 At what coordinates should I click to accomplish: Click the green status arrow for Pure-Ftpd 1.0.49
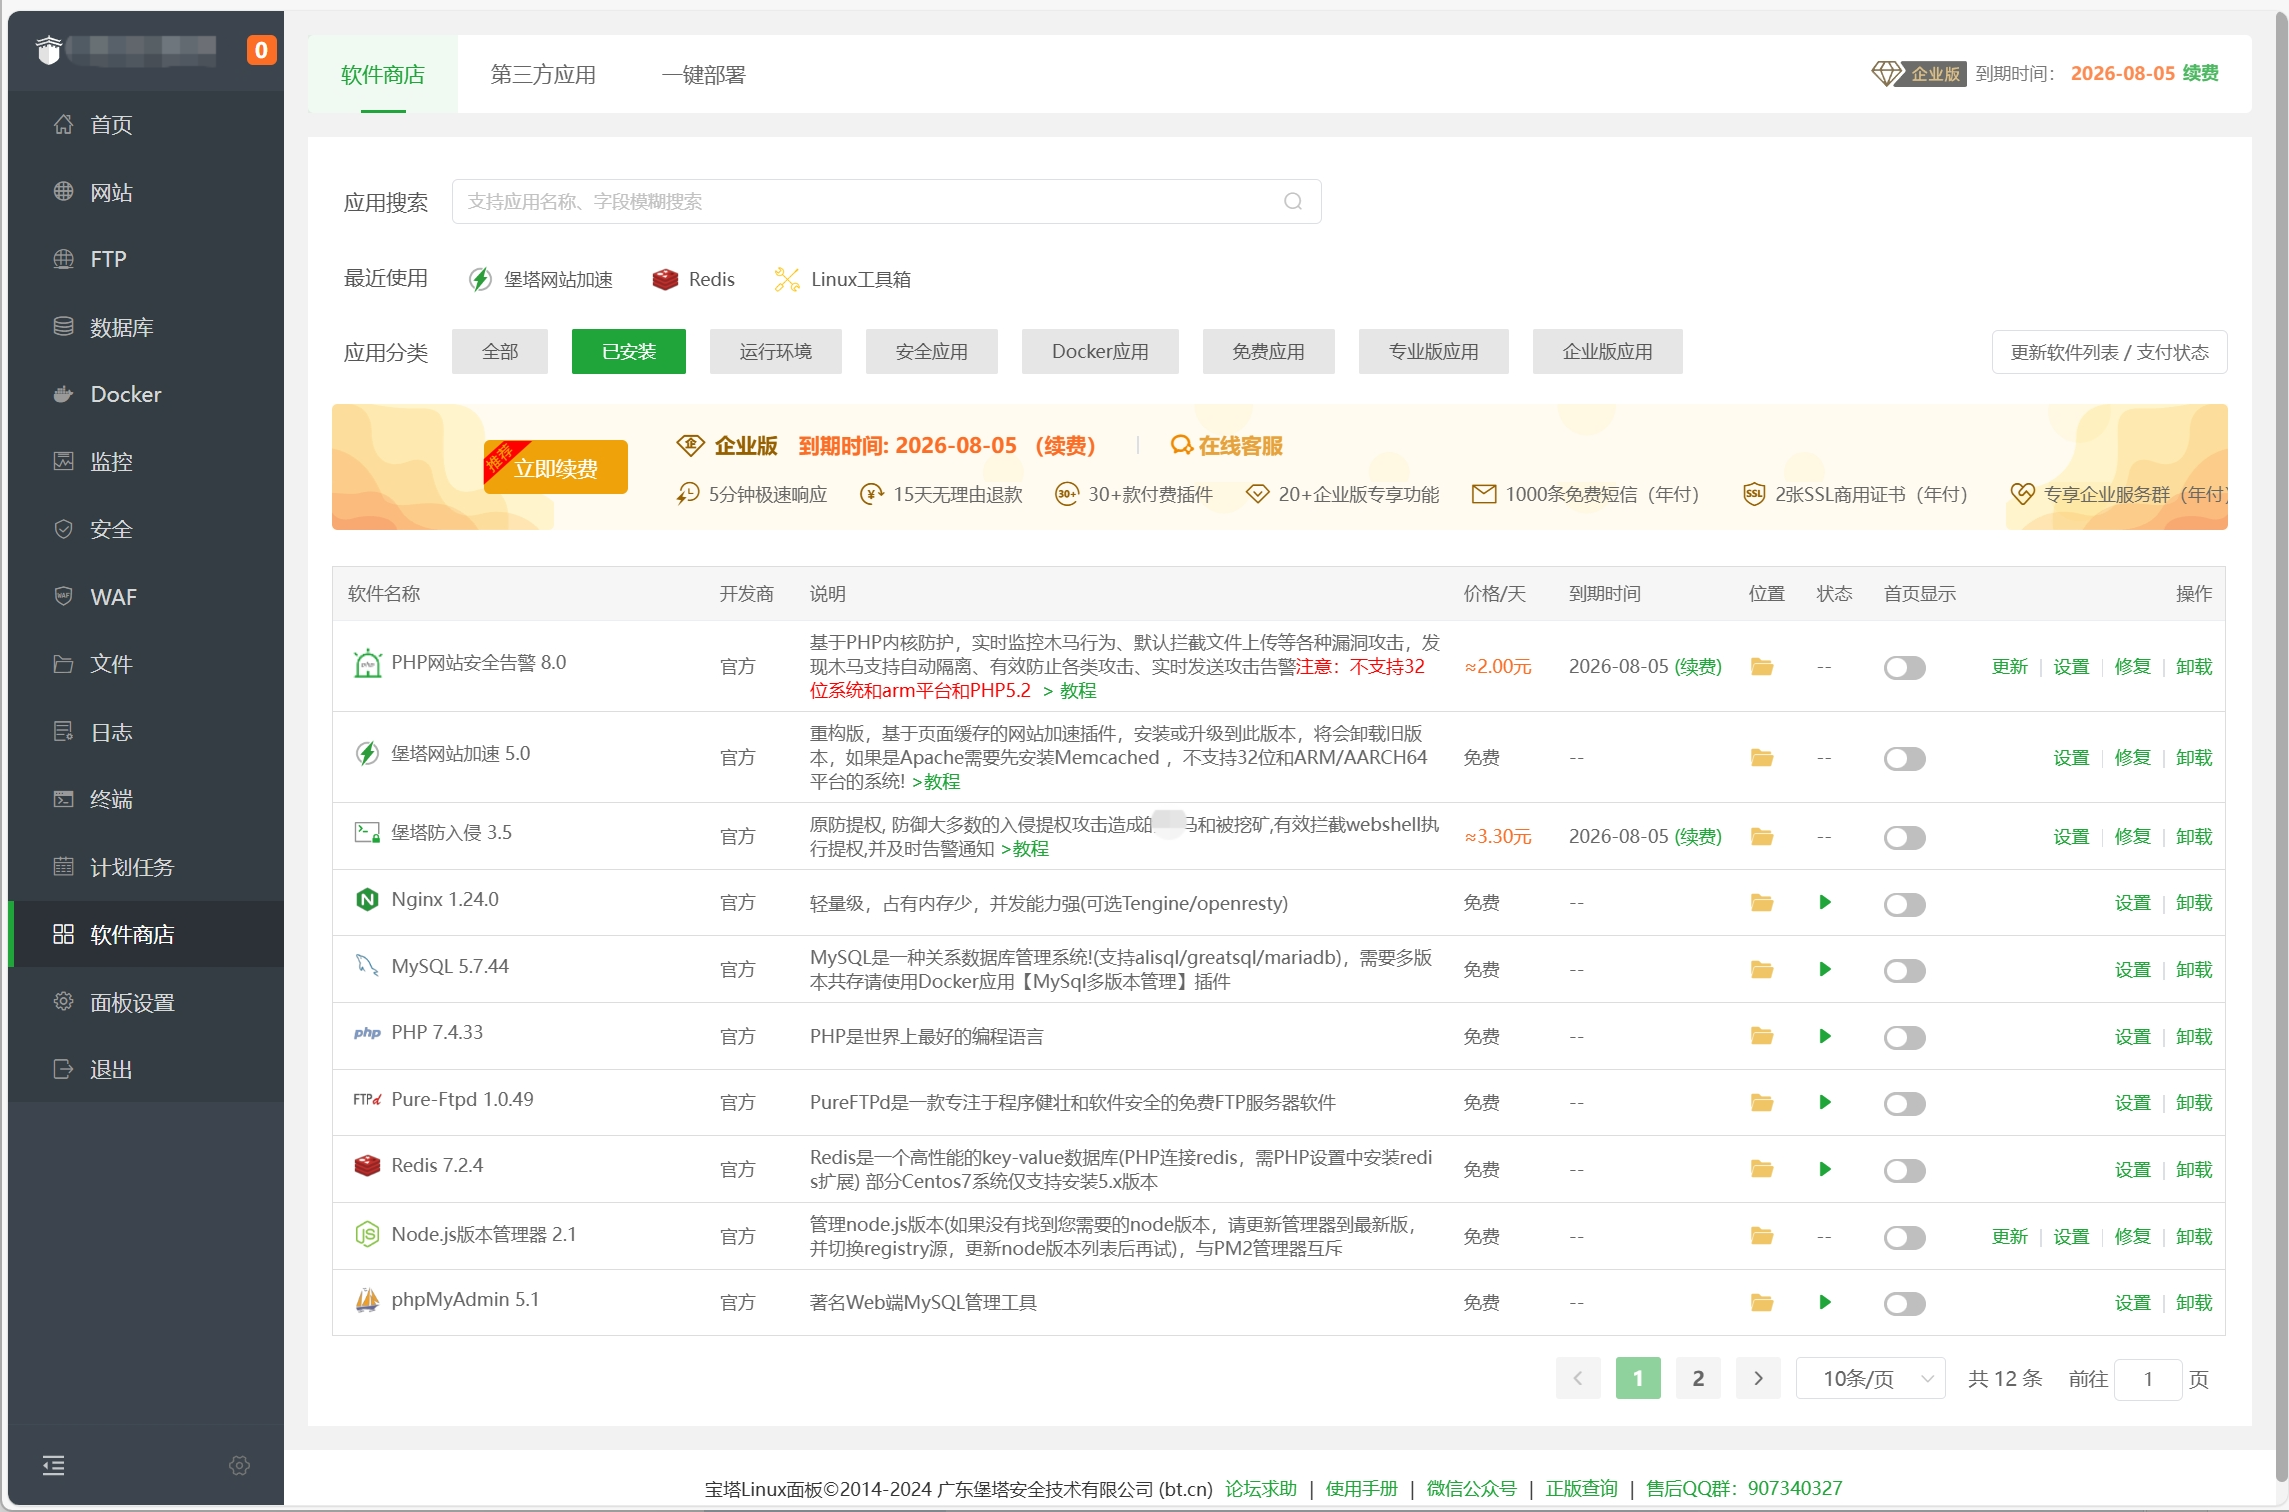[x=1825, y=1102]
